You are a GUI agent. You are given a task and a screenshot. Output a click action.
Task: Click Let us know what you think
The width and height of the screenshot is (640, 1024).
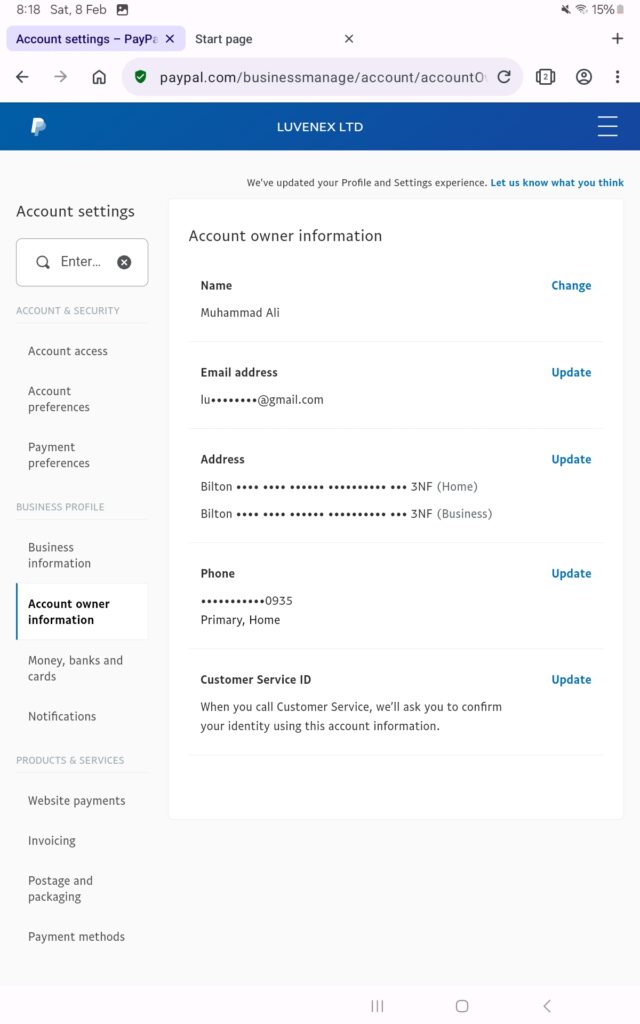coord(556,183)
